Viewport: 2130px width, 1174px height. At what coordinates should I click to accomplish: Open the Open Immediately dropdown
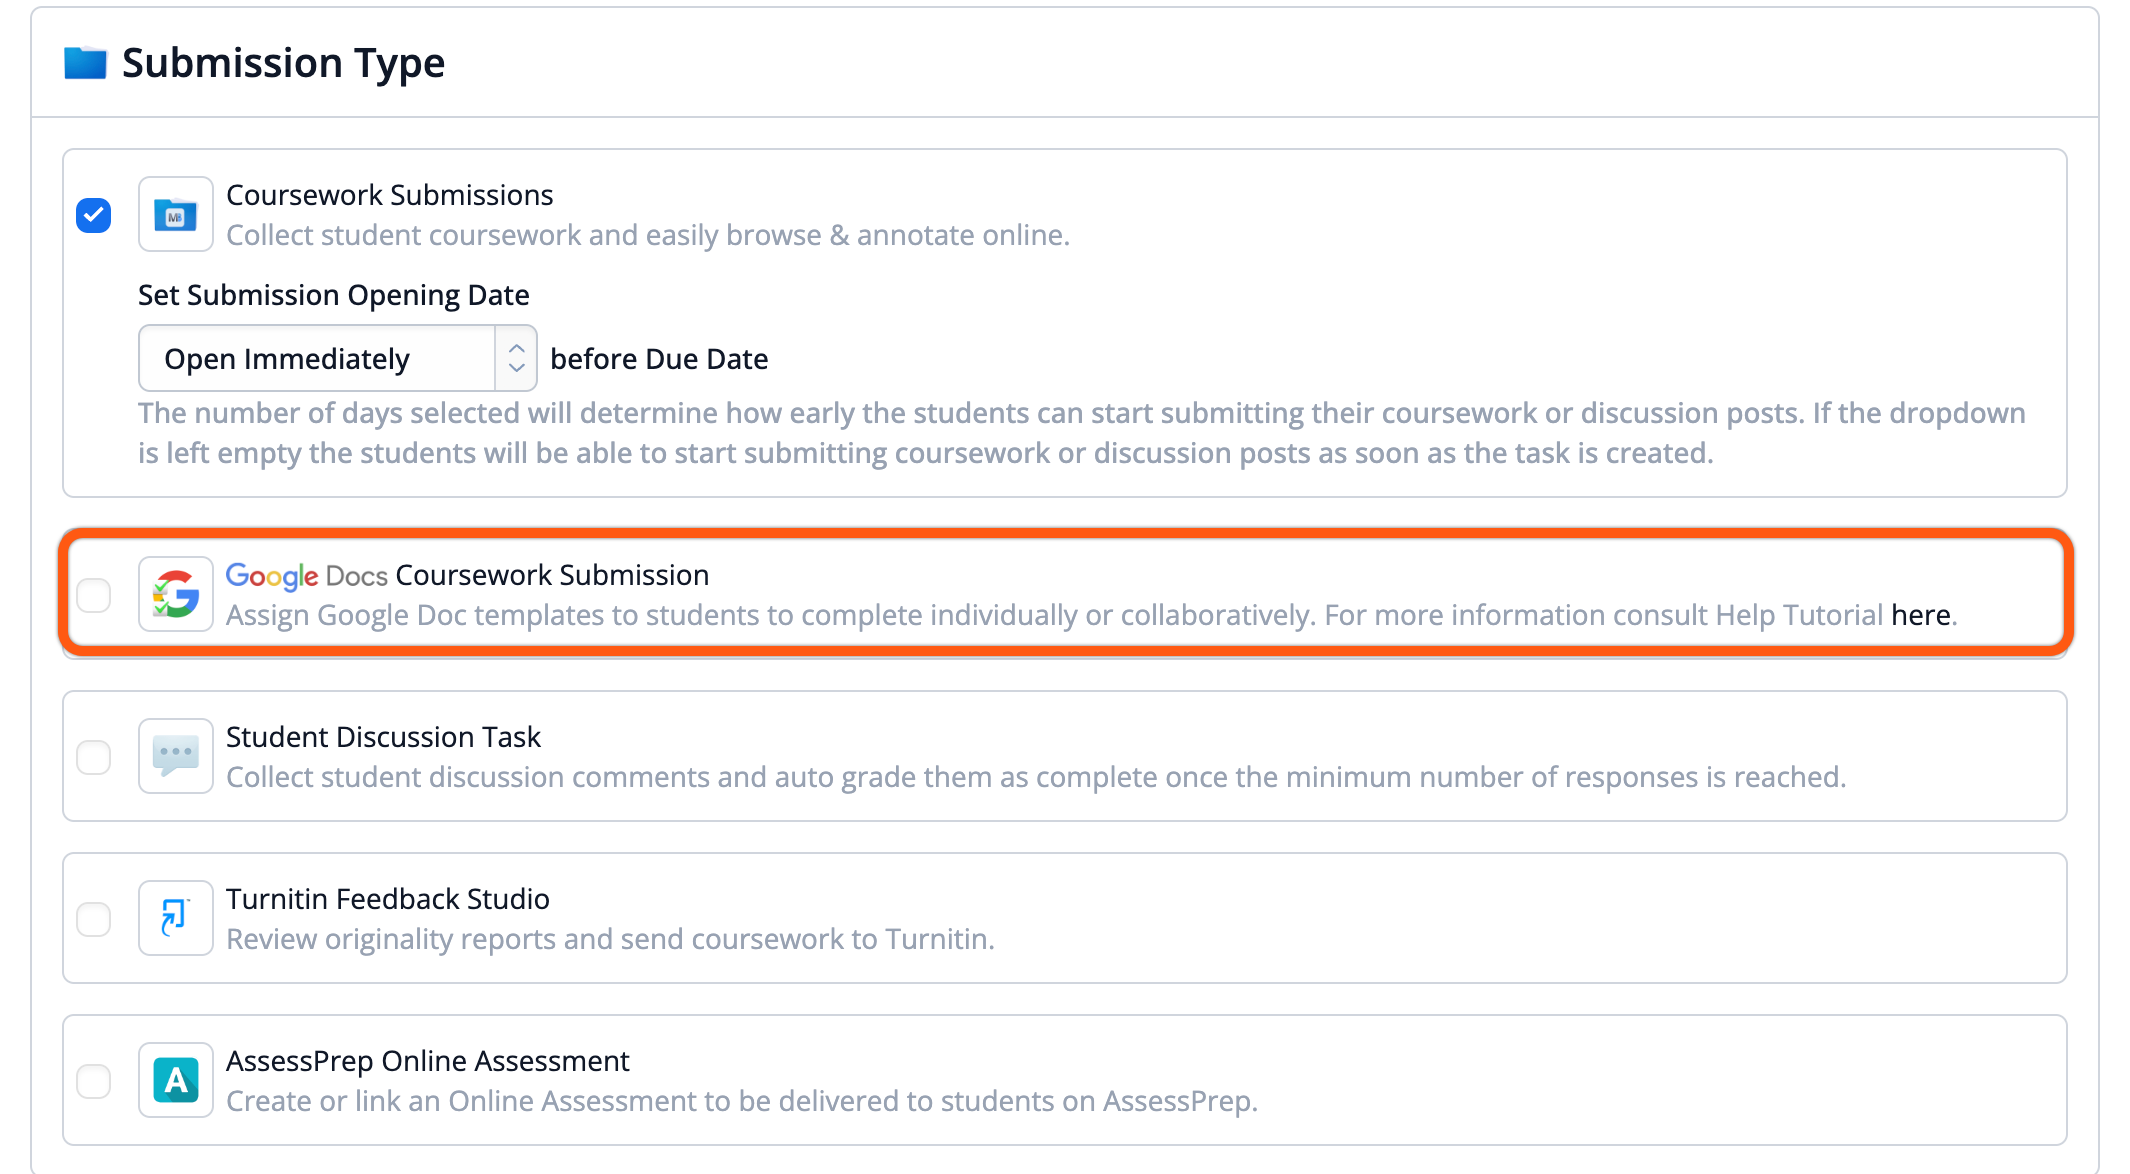point(316,359)
